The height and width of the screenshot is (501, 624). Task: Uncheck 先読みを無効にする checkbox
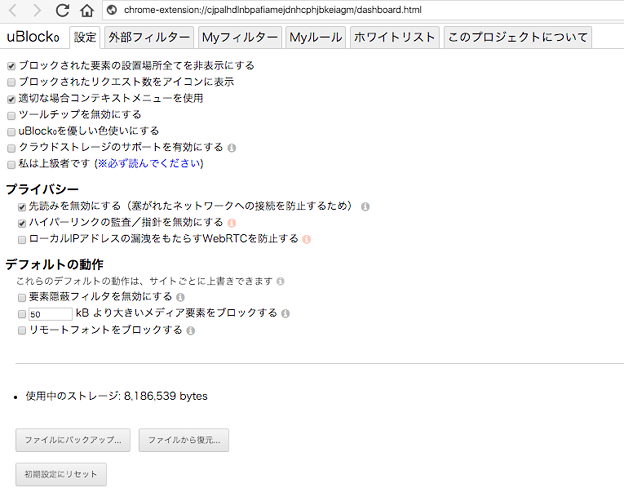click(x=22, y=207)
